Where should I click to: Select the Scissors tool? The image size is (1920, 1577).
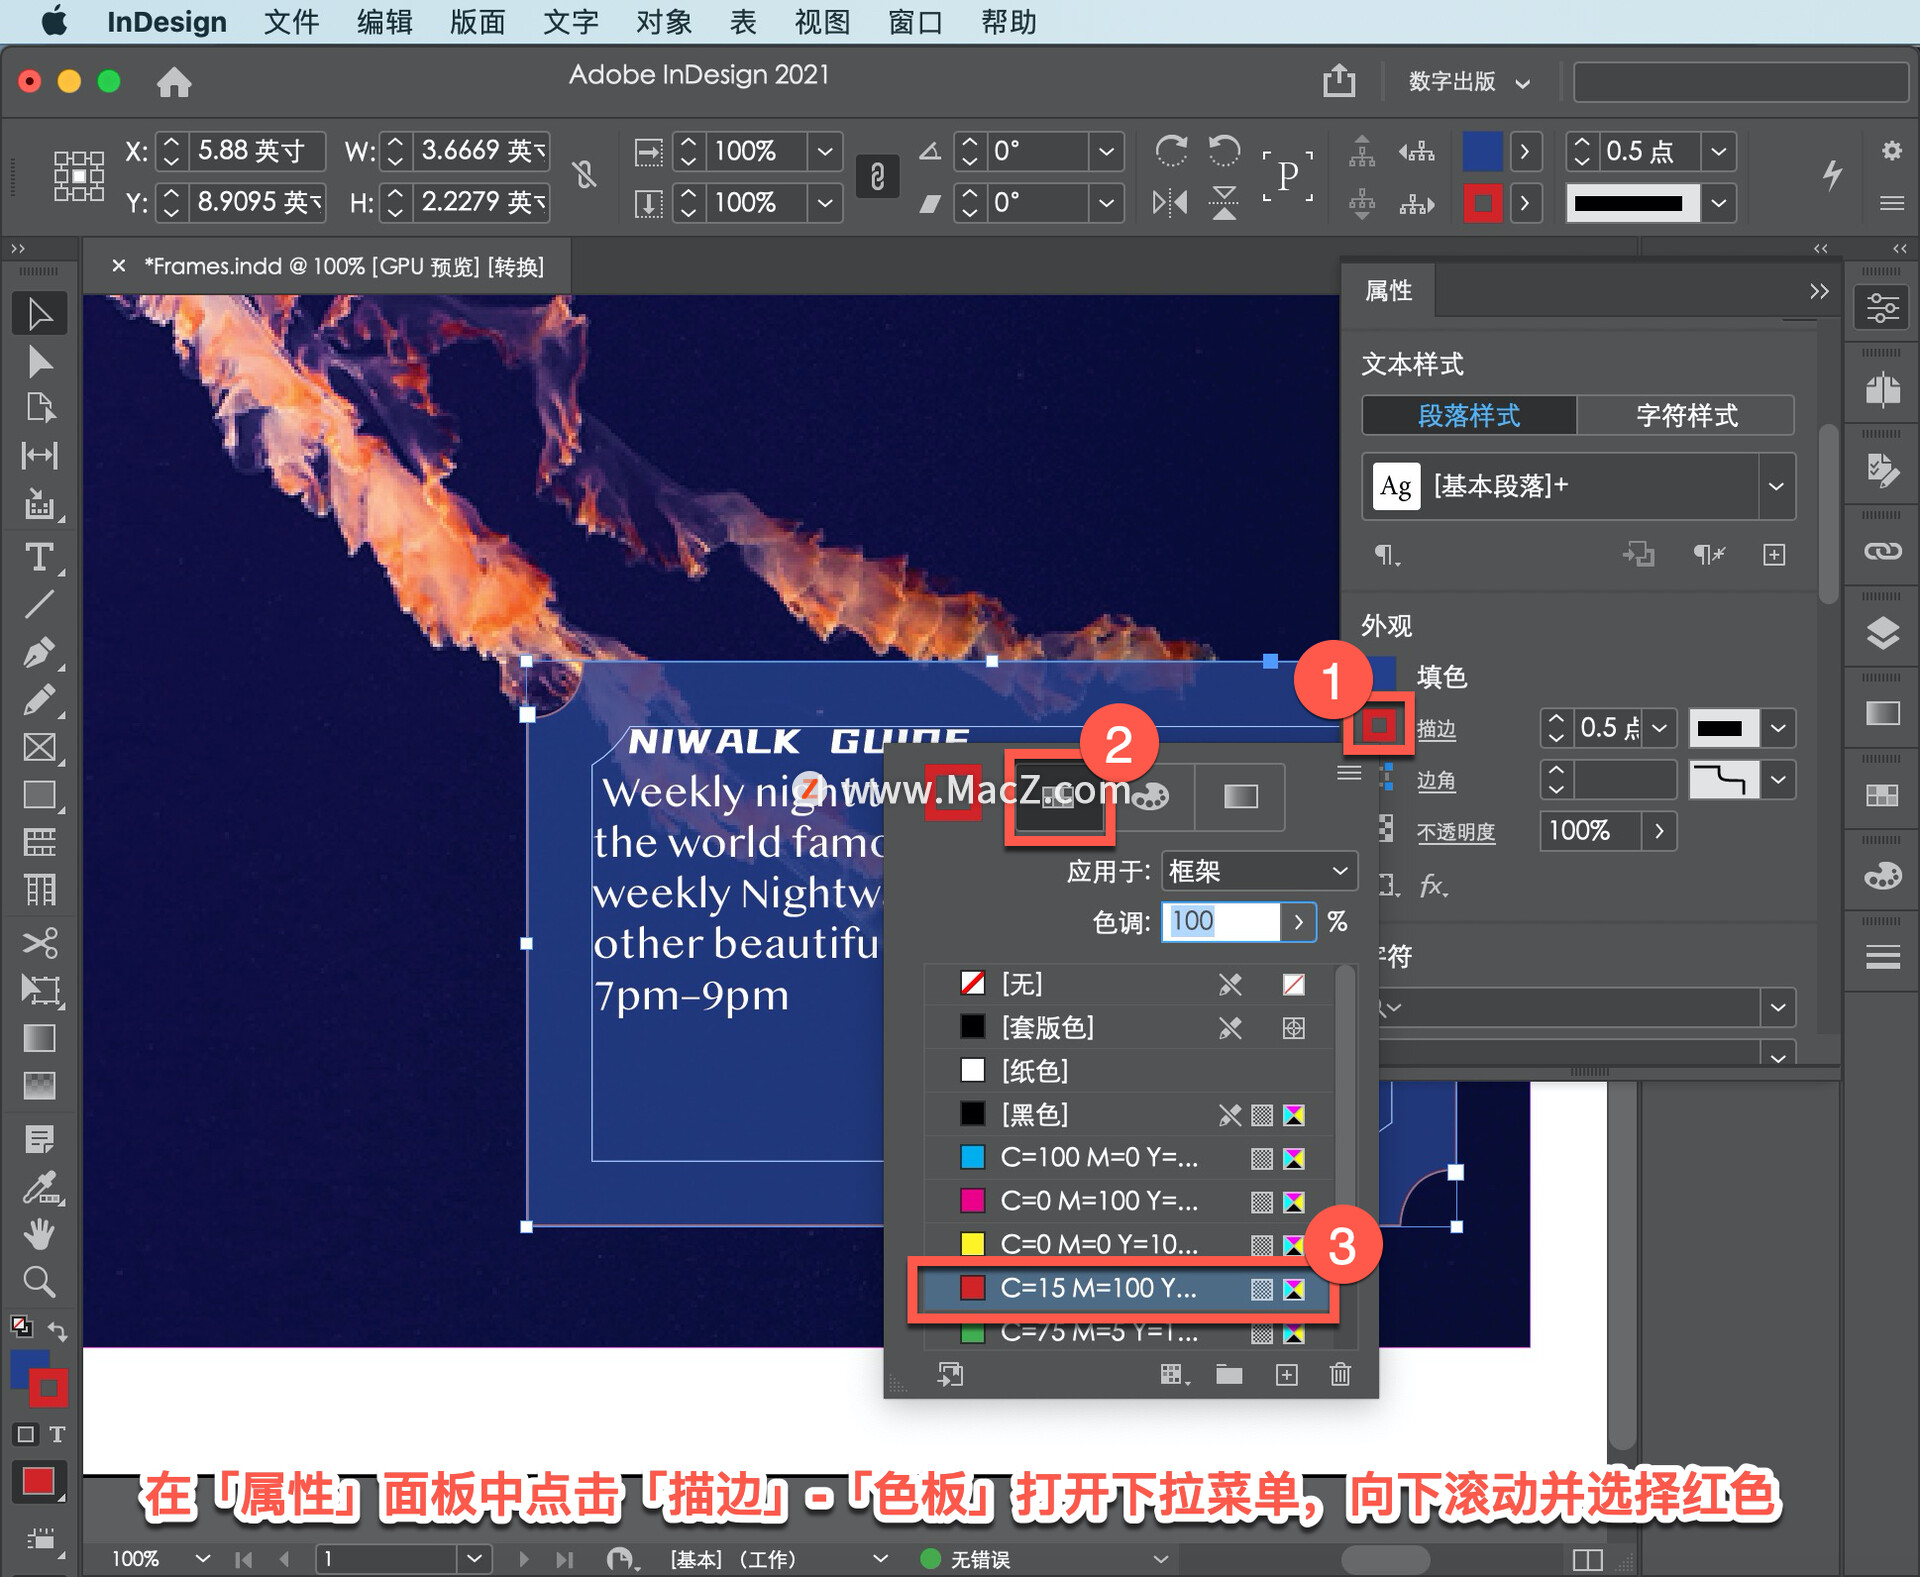39,943
